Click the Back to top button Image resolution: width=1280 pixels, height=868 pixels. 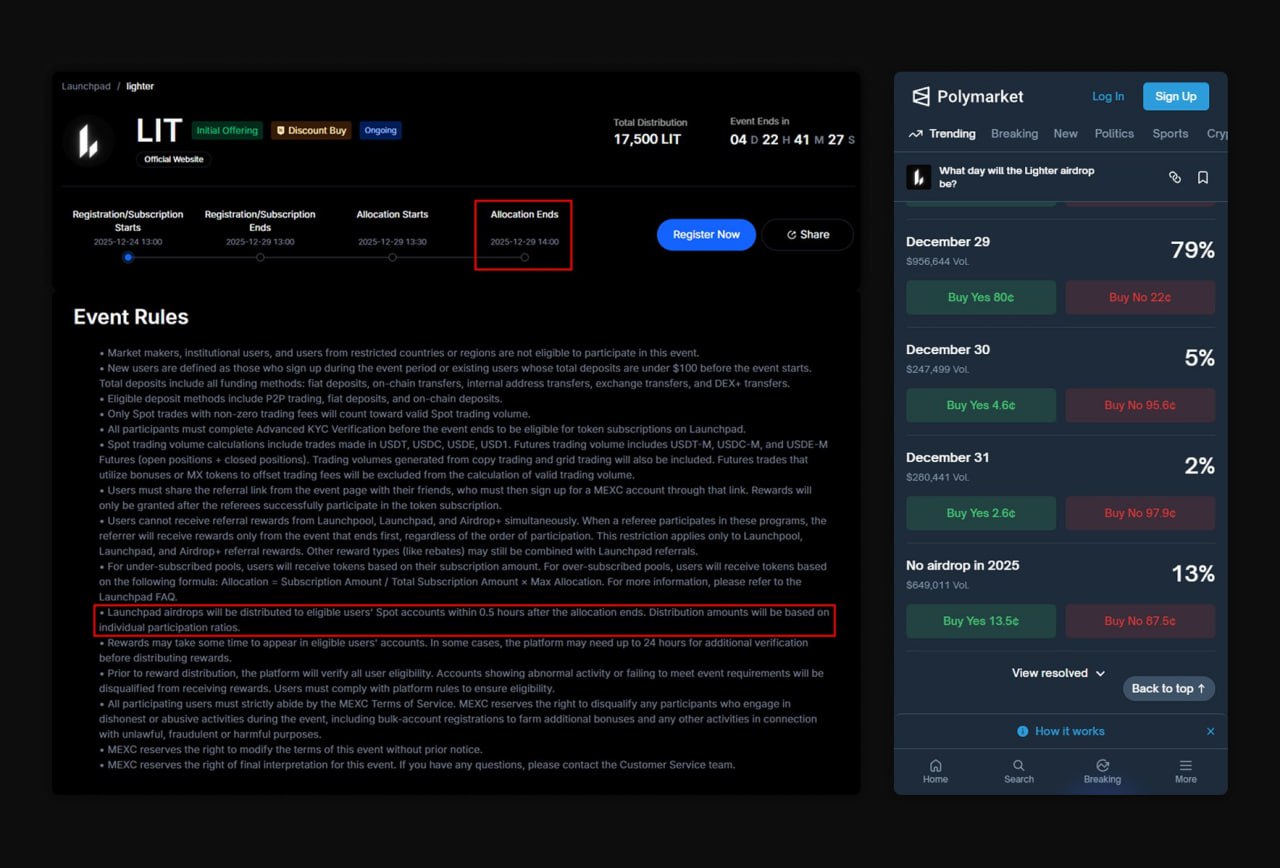point(1168,689)
